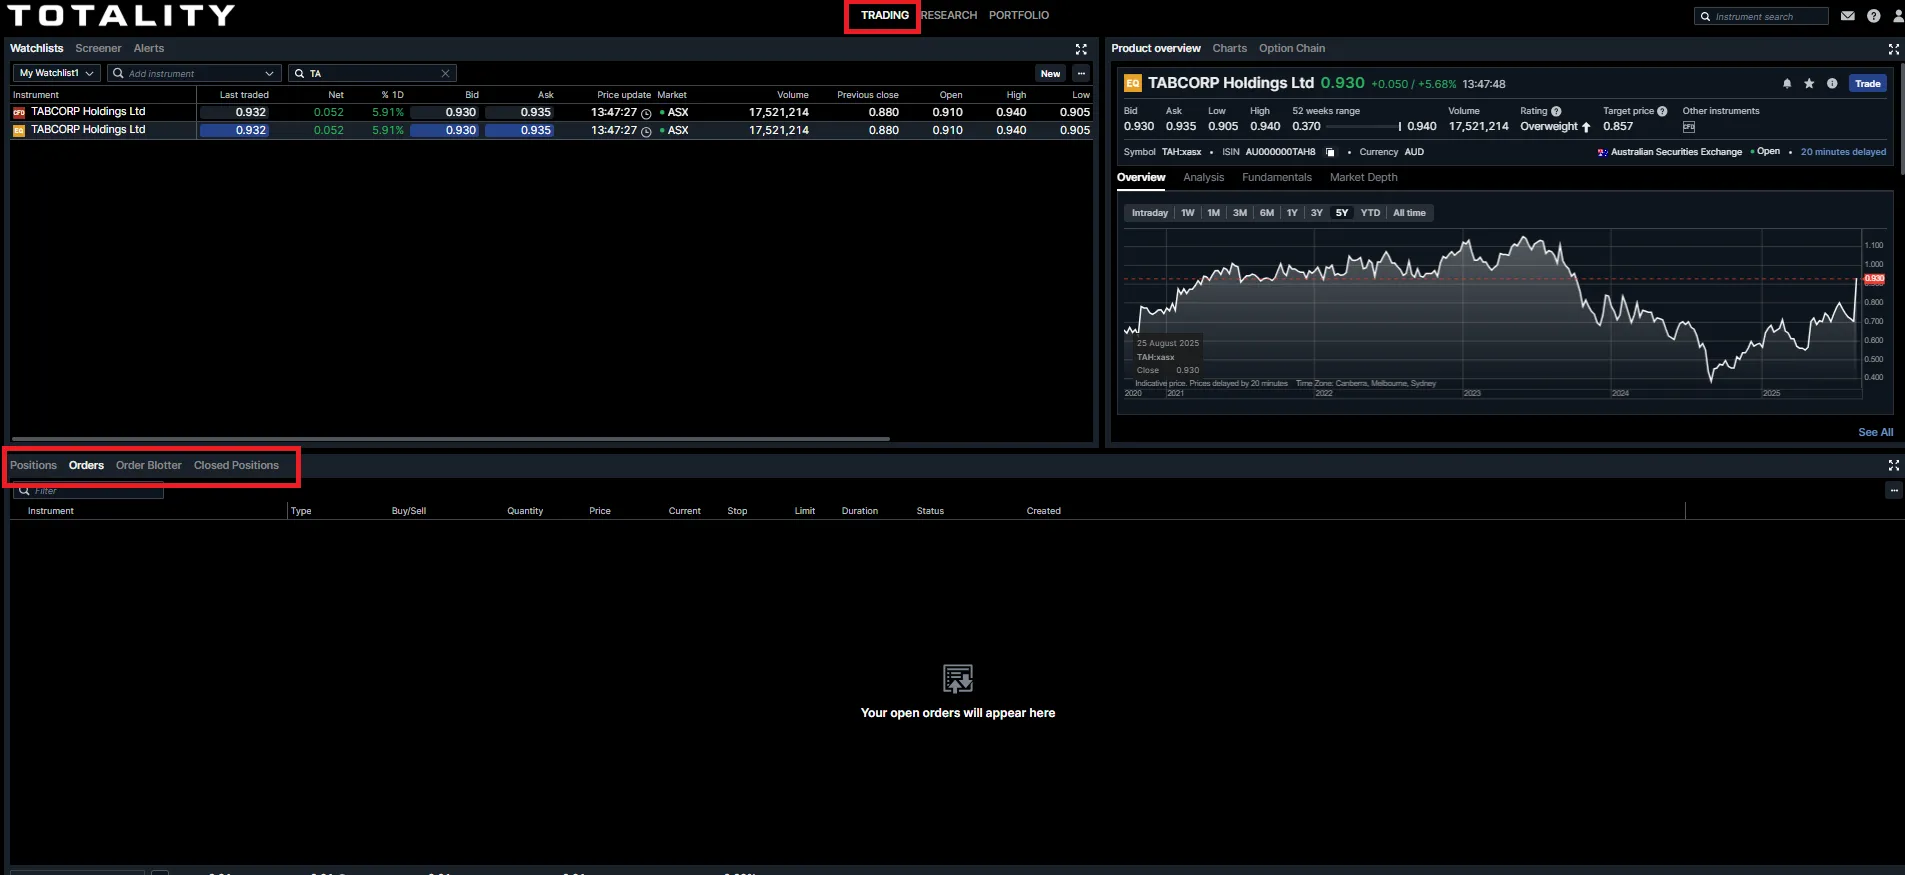Focus the Instrument search field
Screen dimensions: 1905x875
(1761, 17)
